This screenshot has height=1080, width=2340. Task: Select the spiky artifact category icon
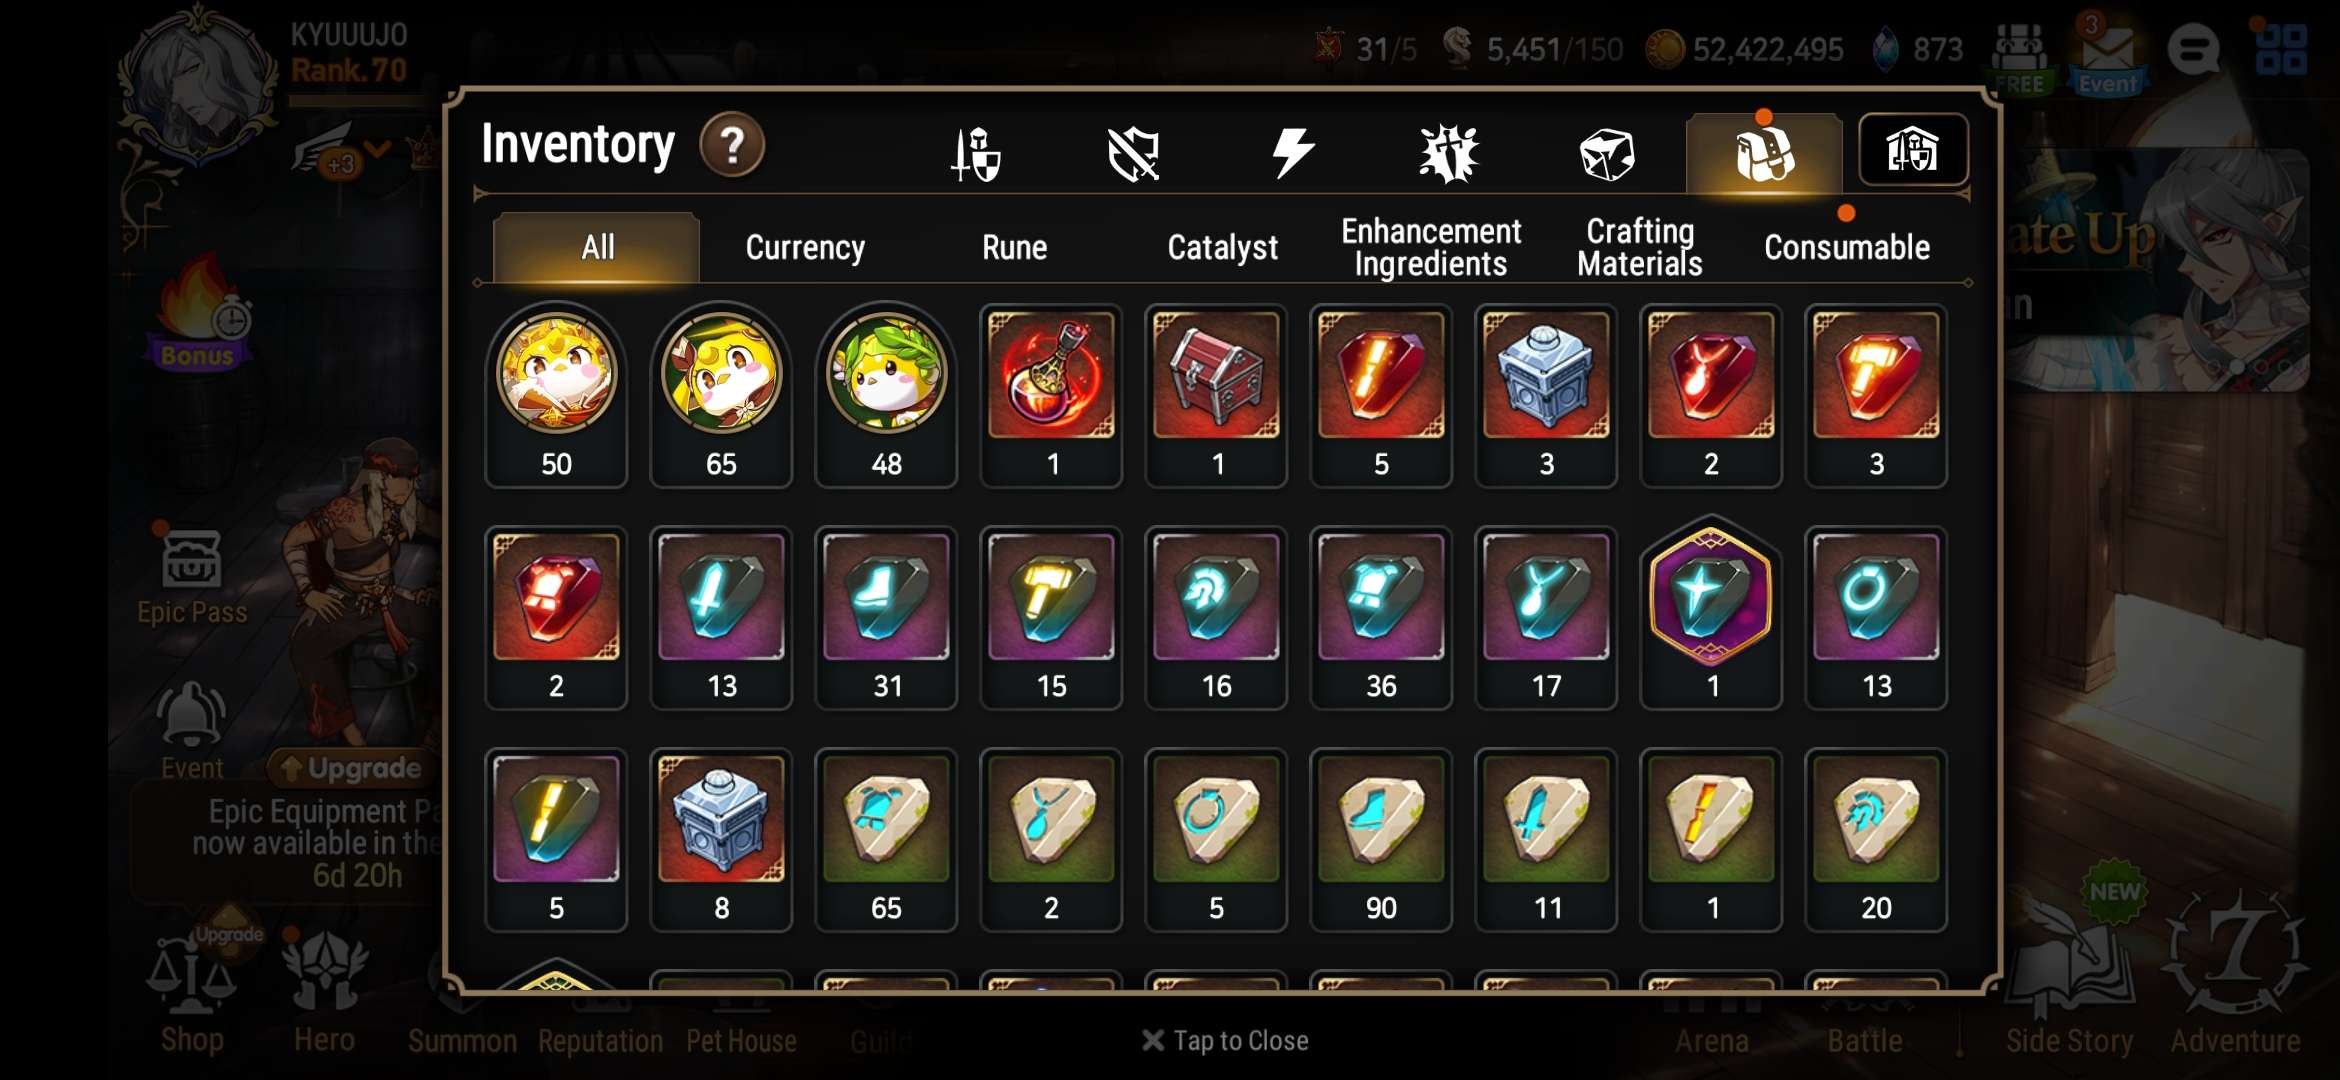1449,154
